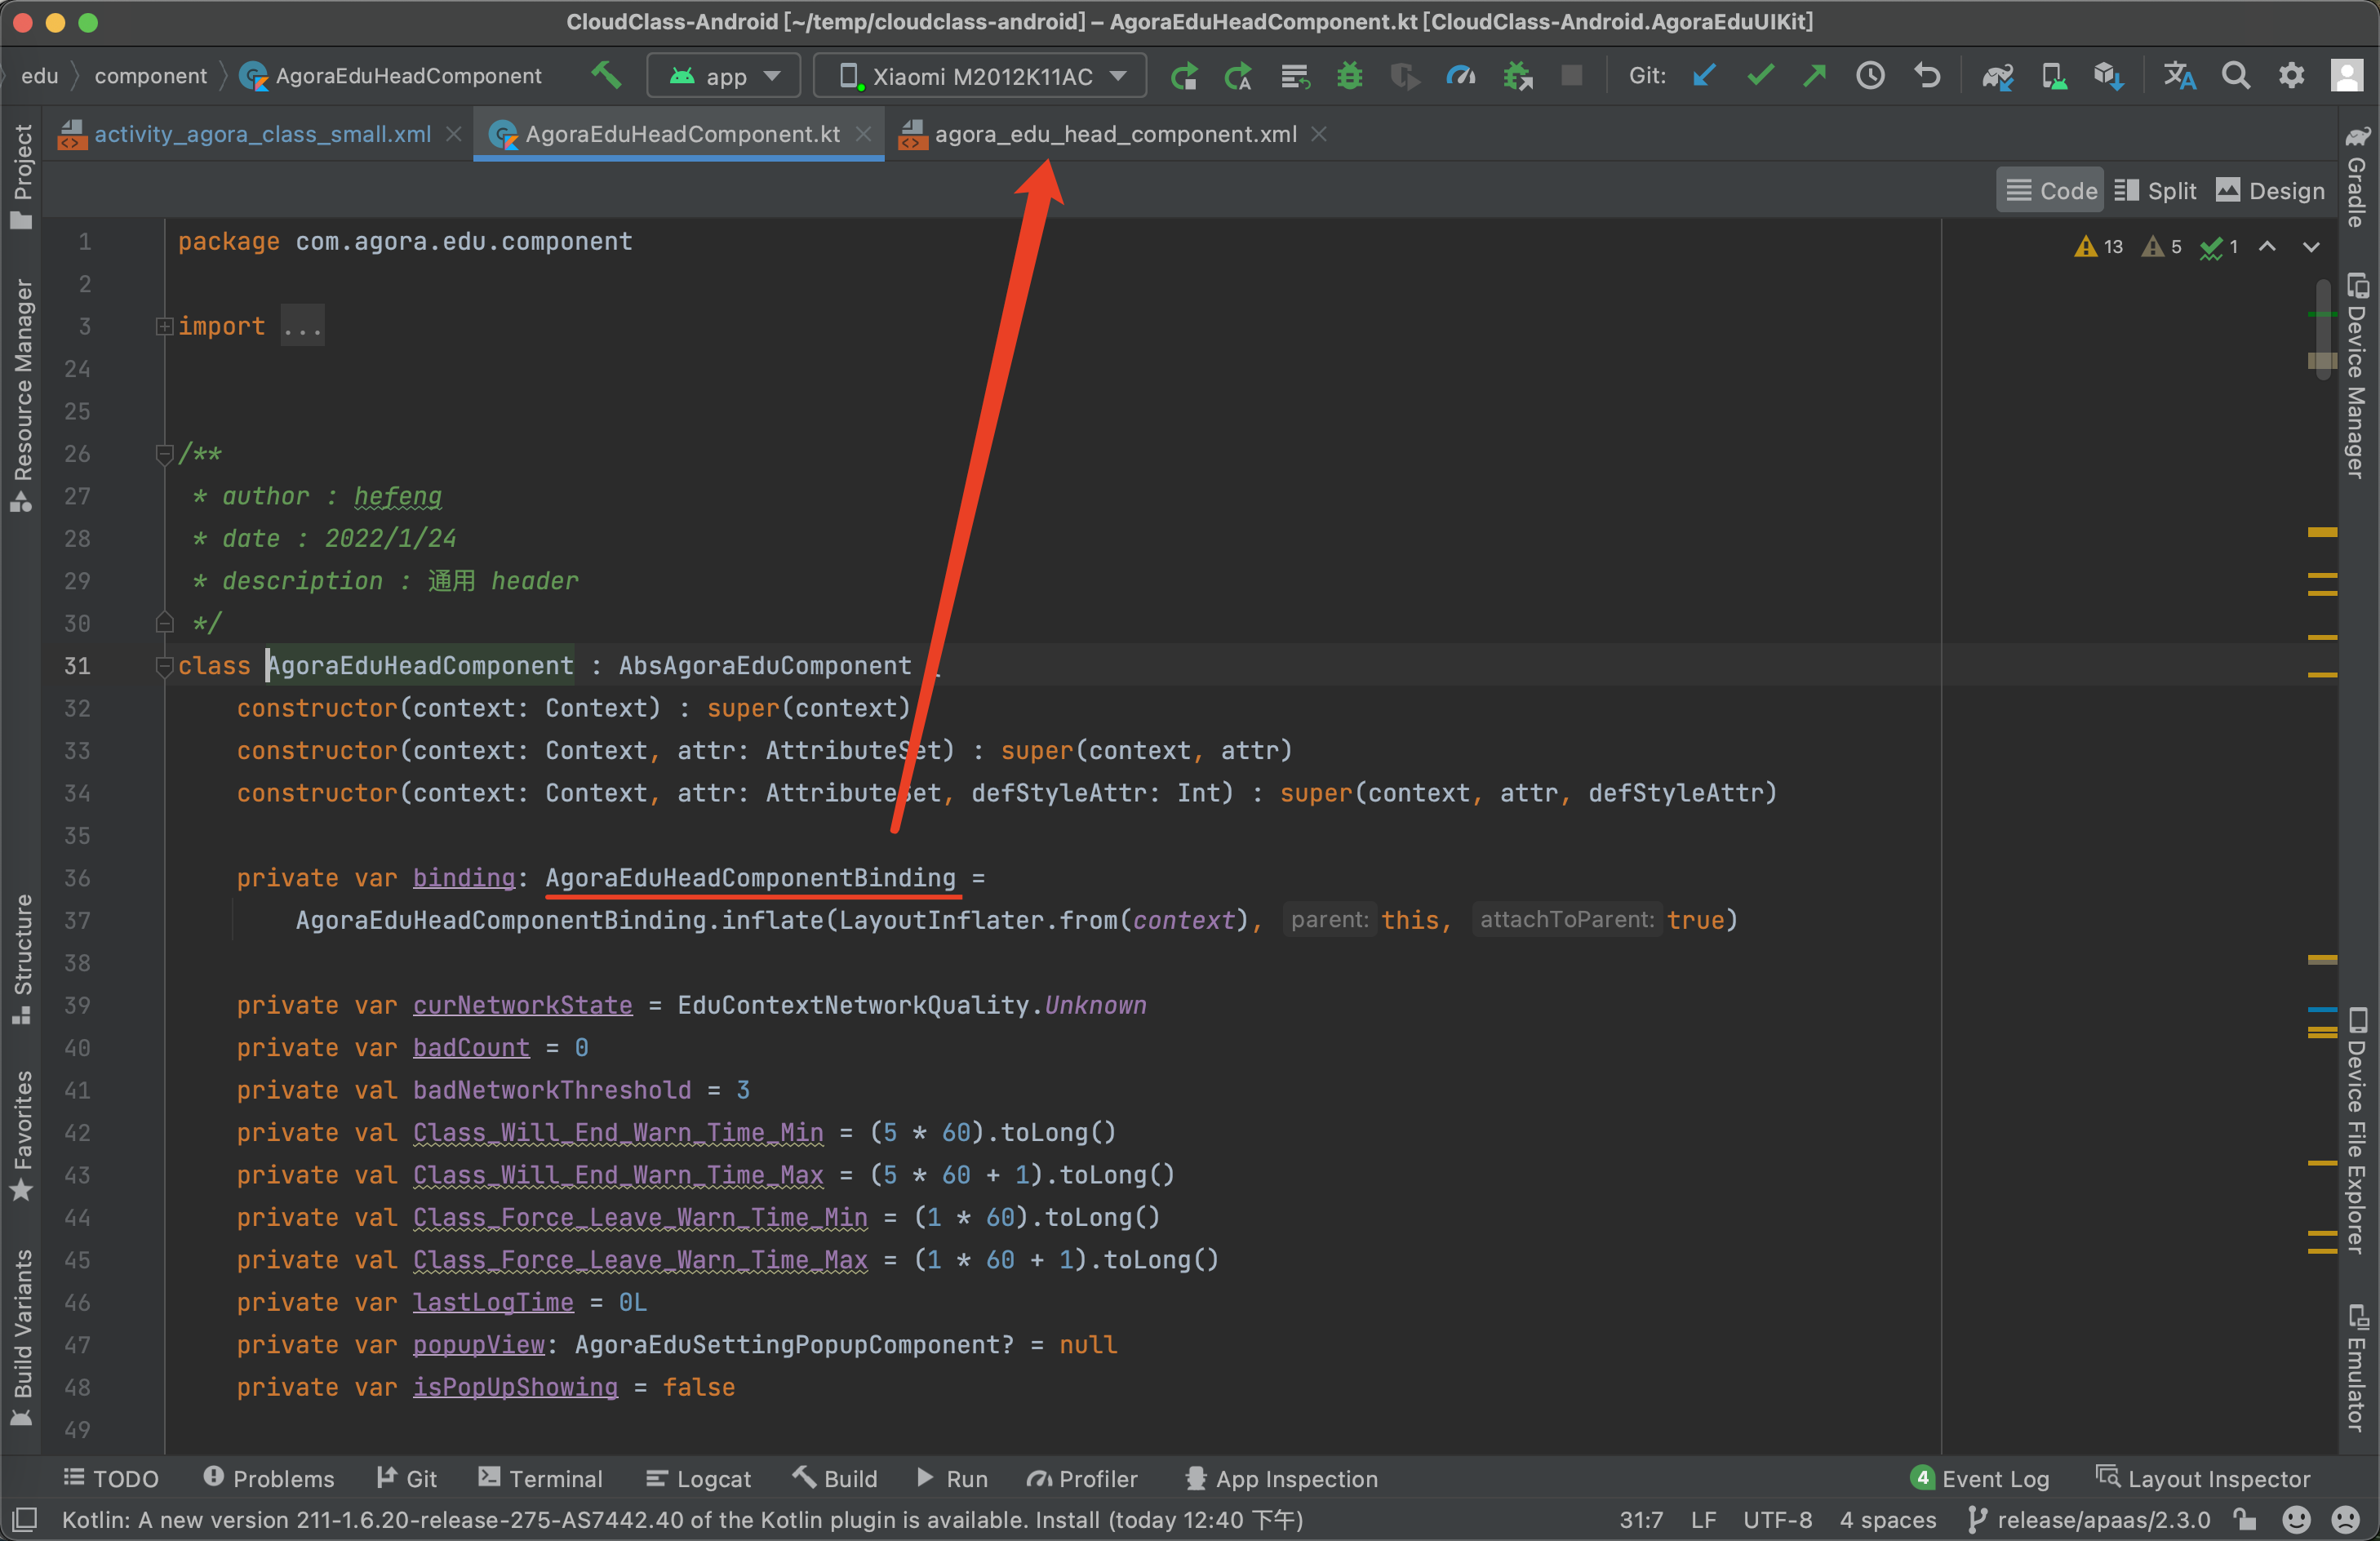The height and width of the screenshot is (1541, 2380).
Task: Switch editor to Design view
Action: pos(2270,190)
